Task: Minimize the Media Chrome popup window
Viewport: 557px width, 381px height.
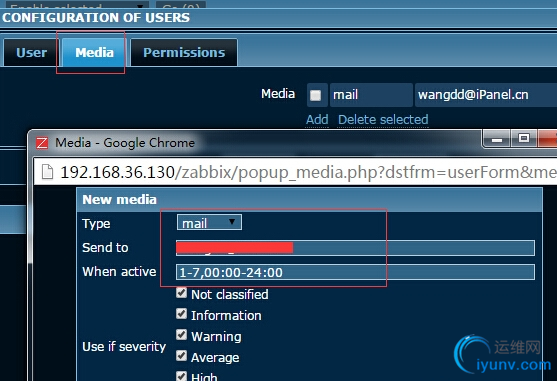Action: pos(497,139)
